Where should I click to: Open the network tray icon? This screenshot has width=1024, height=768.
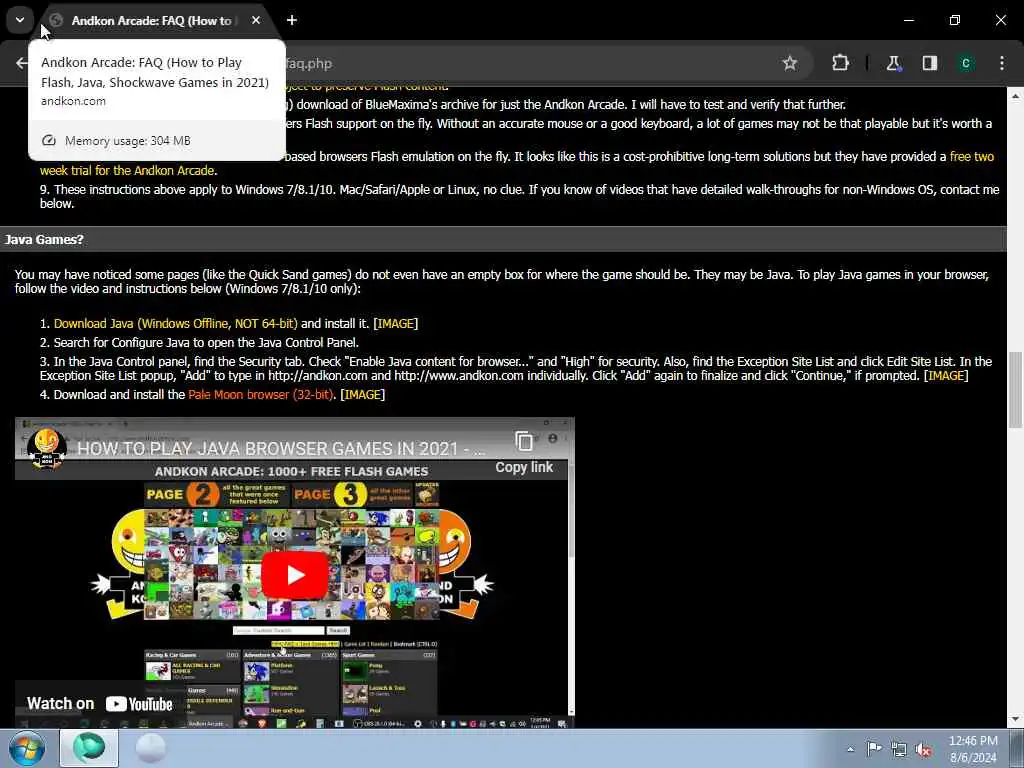coord(899,749)
